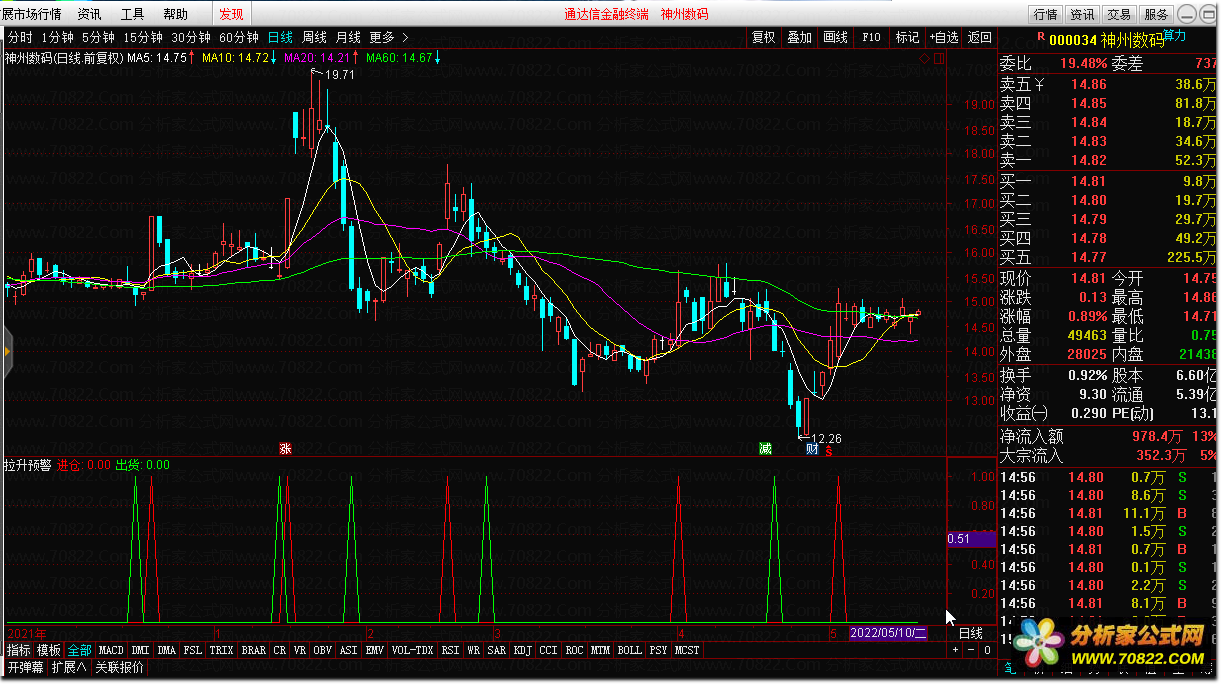Click the 财 marker under the chart

[x=812, y=449]
